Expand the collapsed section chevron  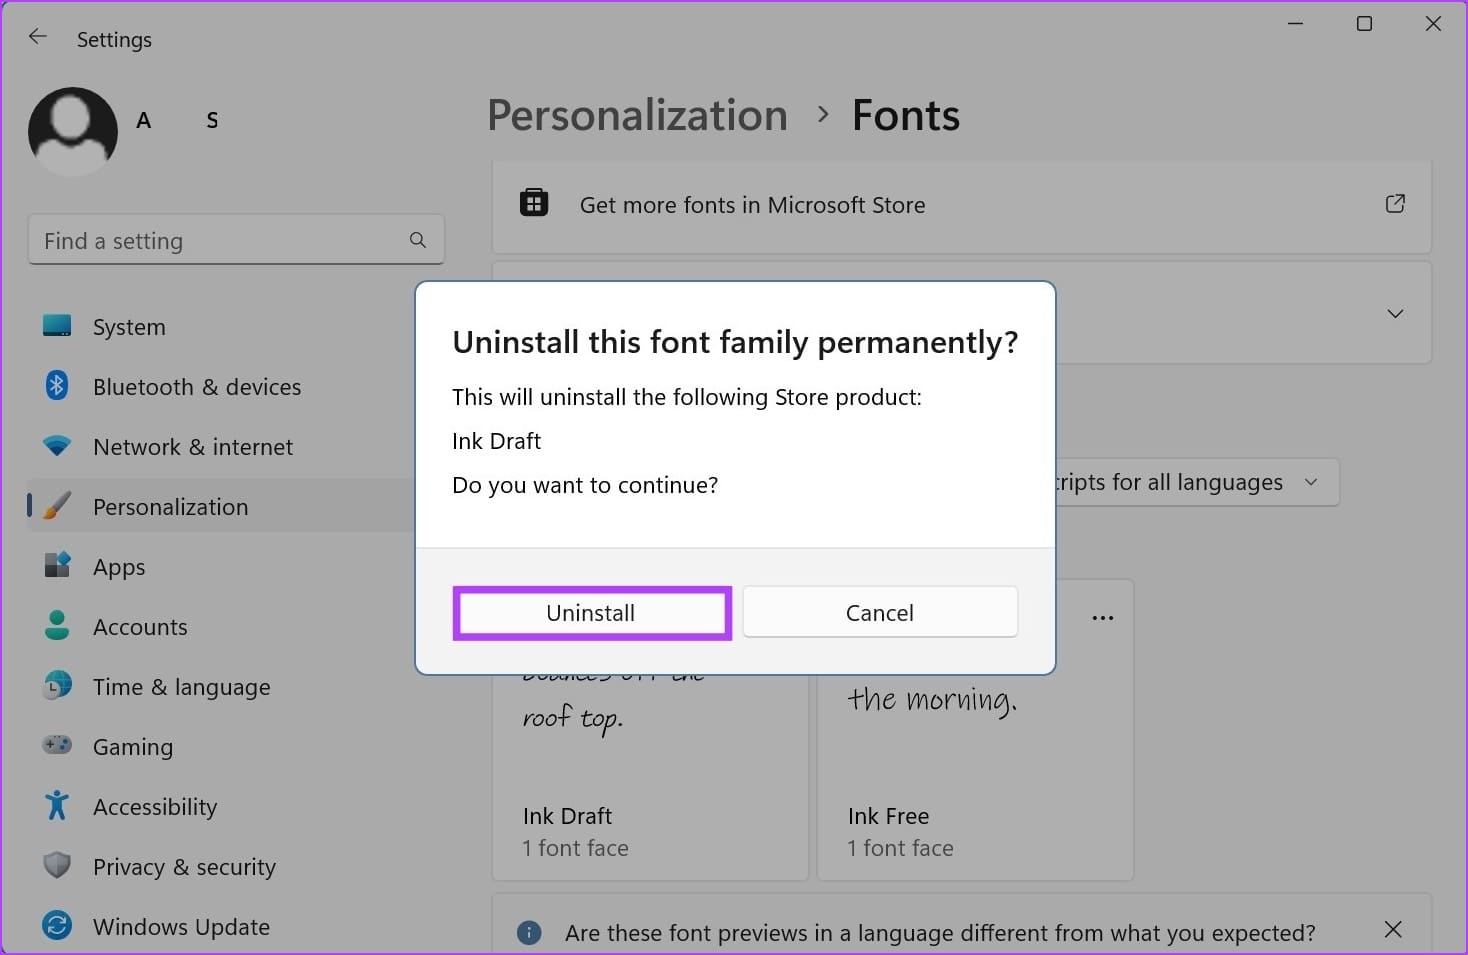1395,313
